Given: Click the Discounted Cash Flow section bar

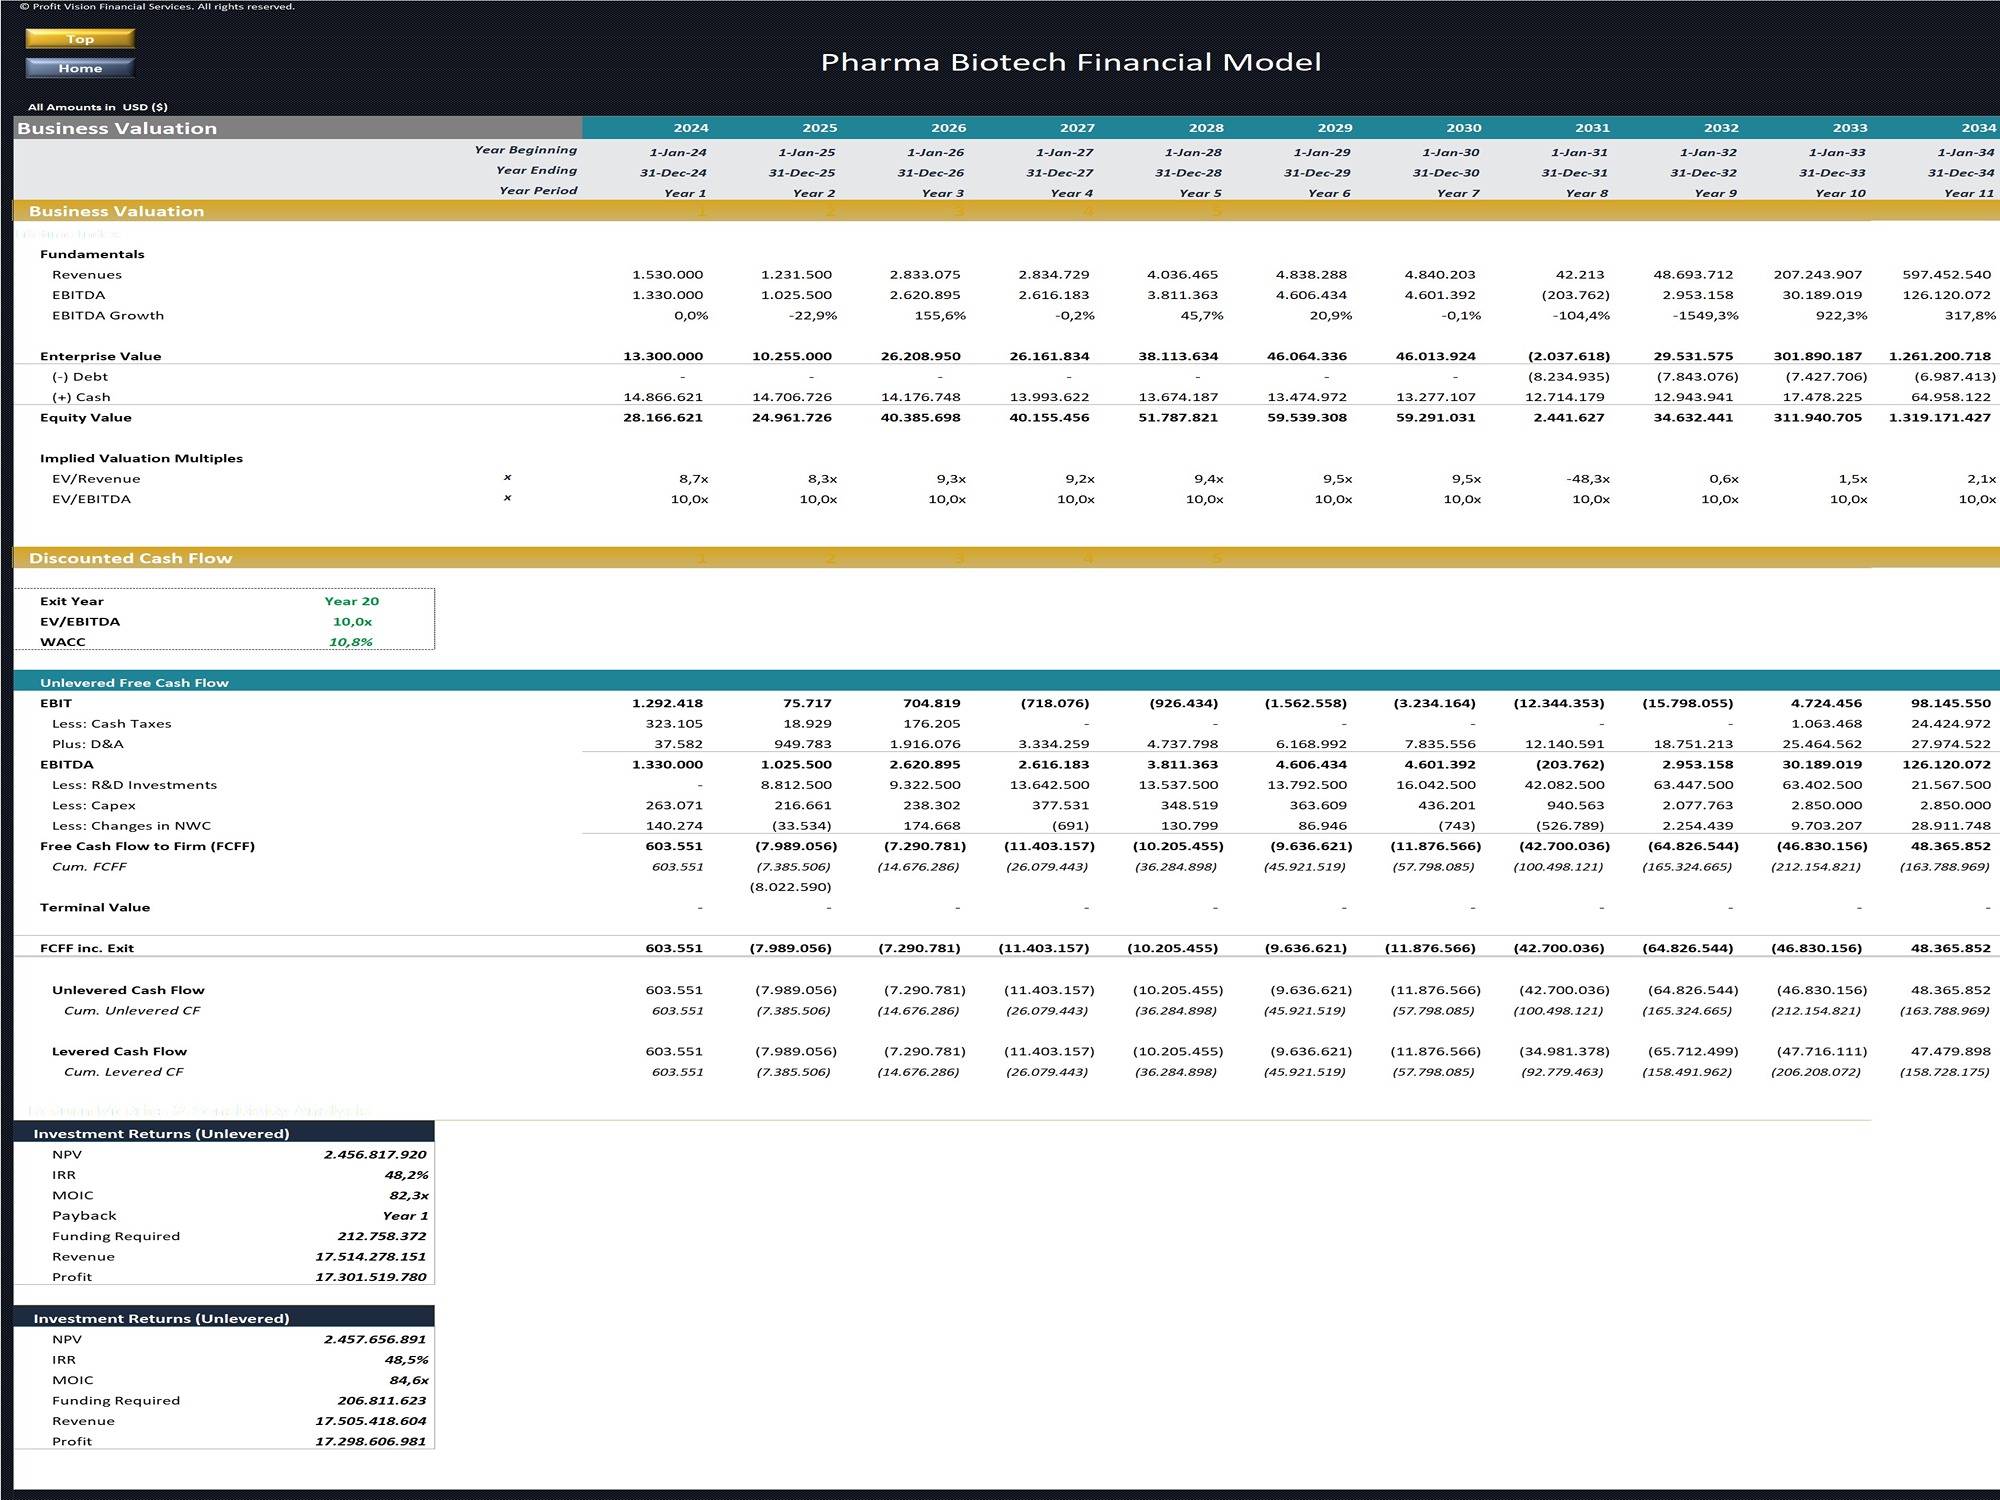Looking at the screenshot, I should [x=1006, y=558].
